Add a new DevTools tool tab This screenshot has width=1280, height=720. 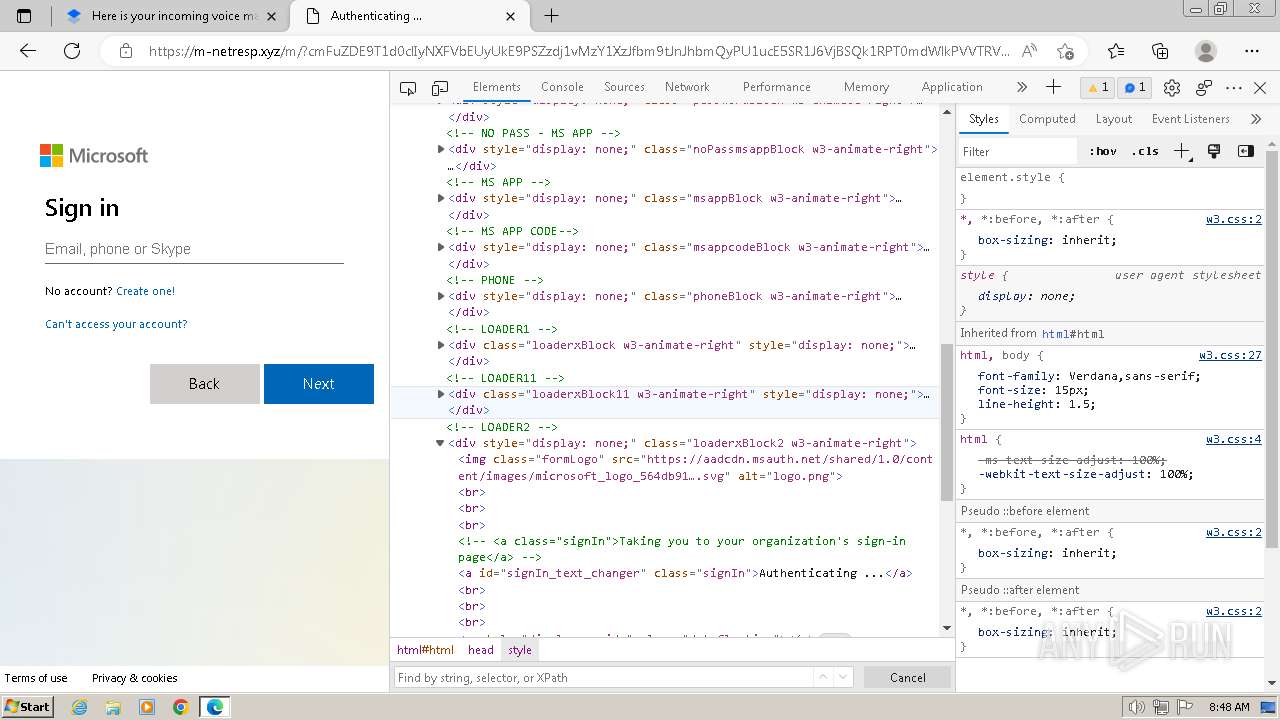[1053, 87]
